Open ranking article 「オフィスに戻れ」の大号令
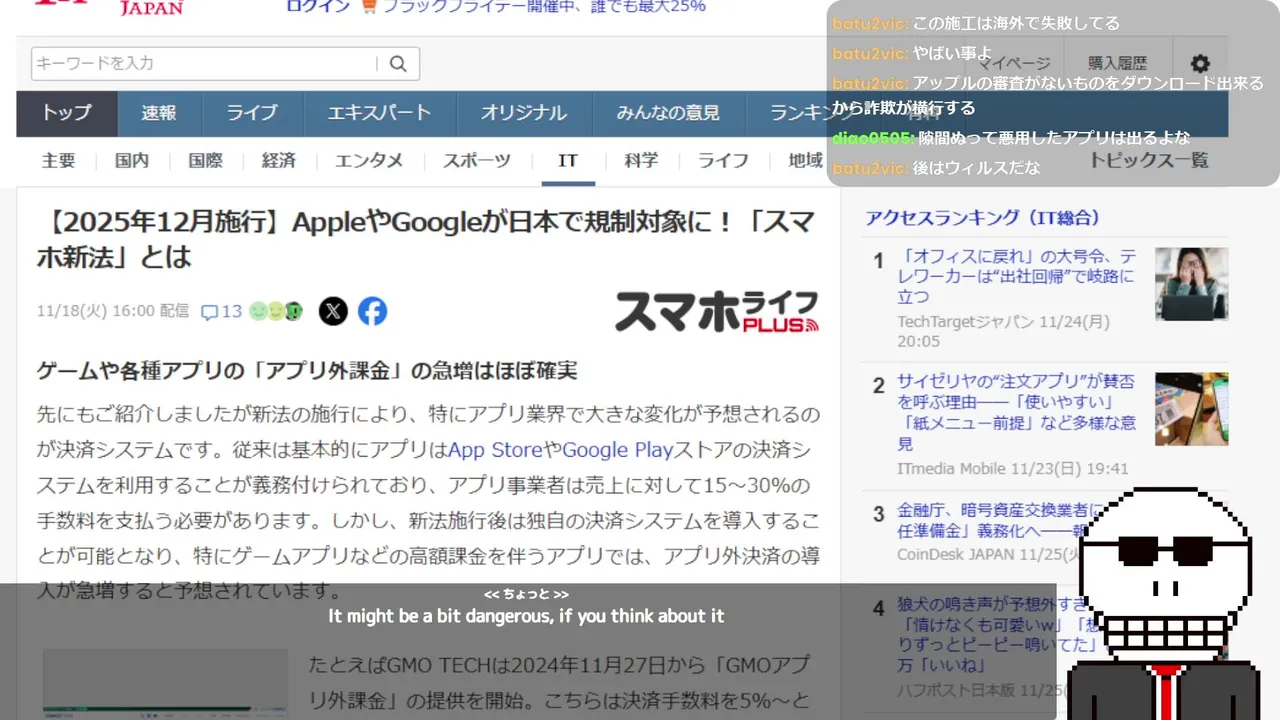Screen dimensions: 1280x720 click(1018, 276)
